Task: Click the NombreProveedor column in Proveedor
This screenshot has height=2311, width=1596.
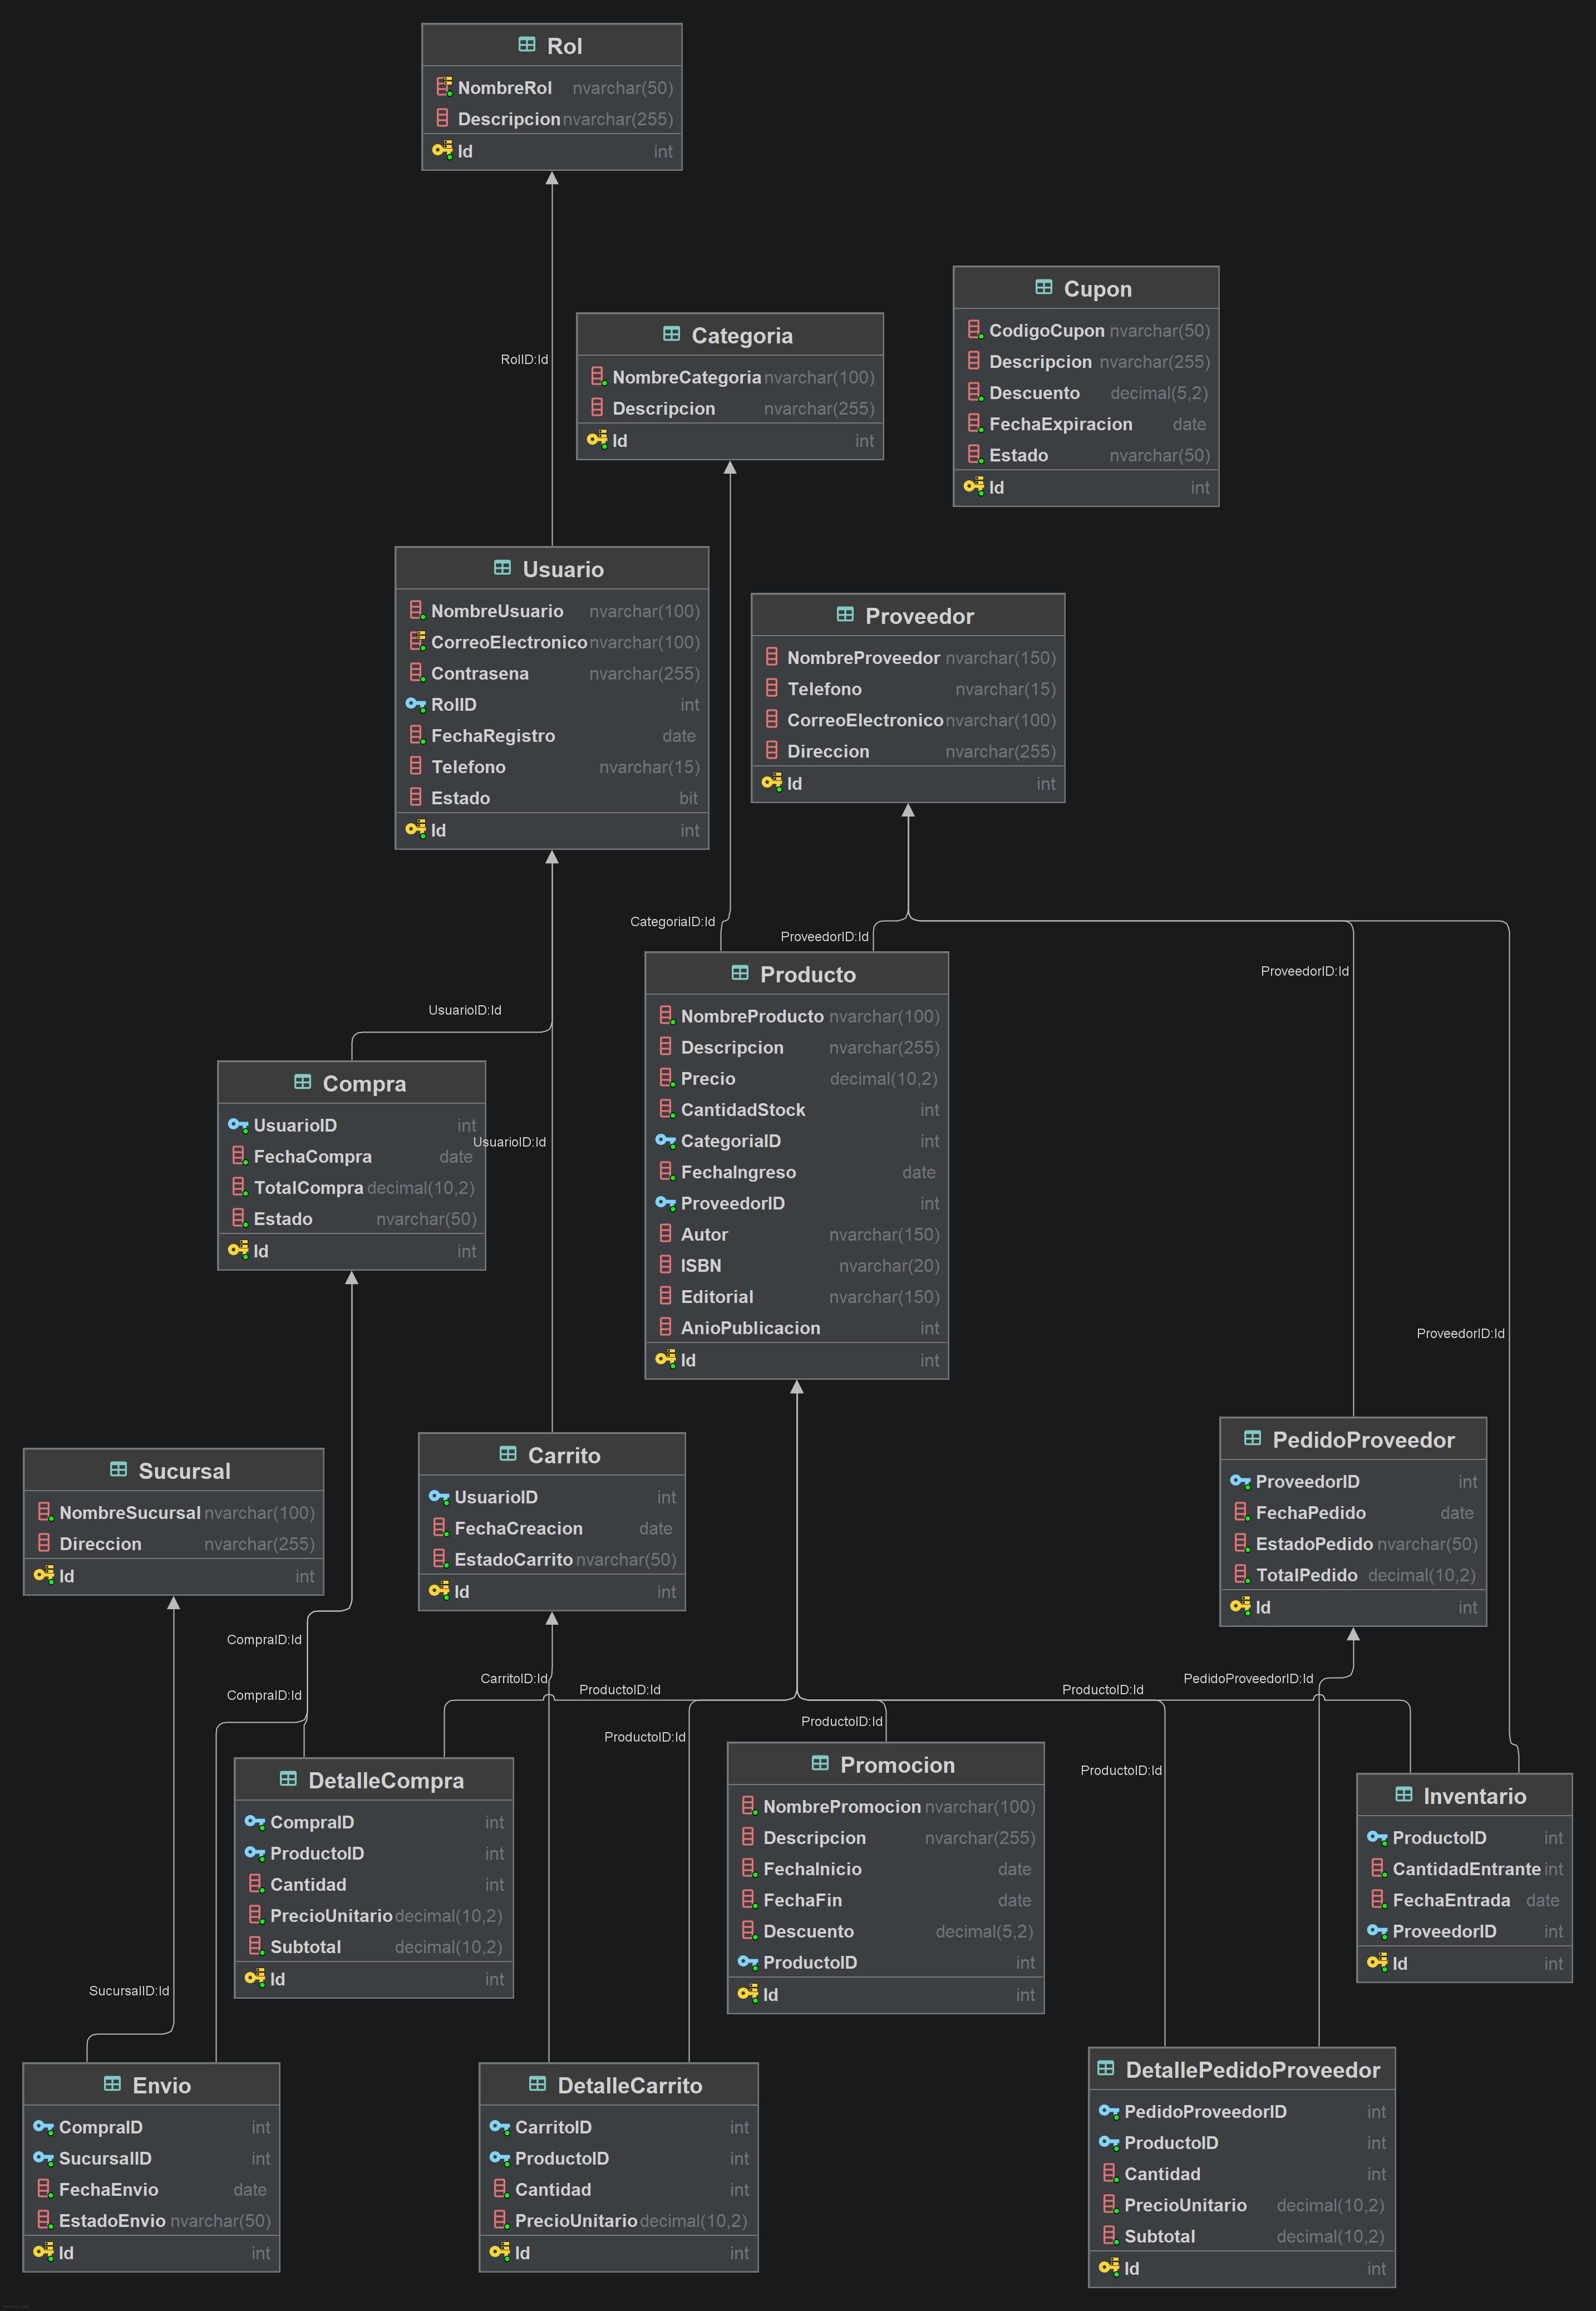Action: coord(908,657)
